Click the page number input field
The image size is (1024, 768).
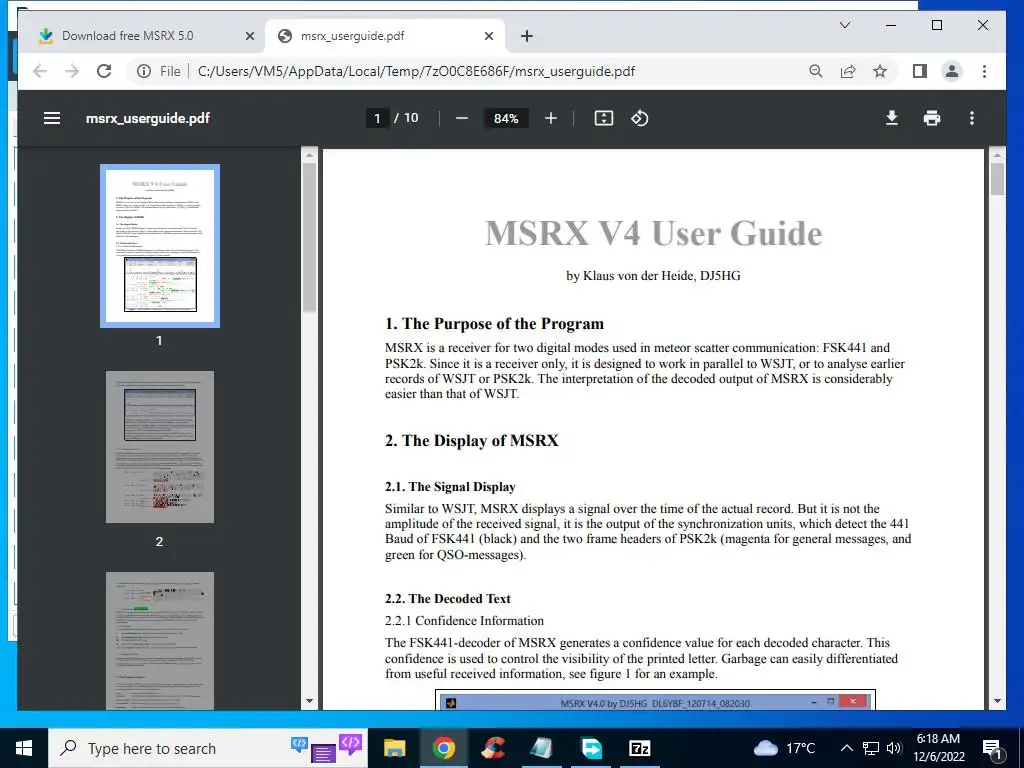point(377,118)
